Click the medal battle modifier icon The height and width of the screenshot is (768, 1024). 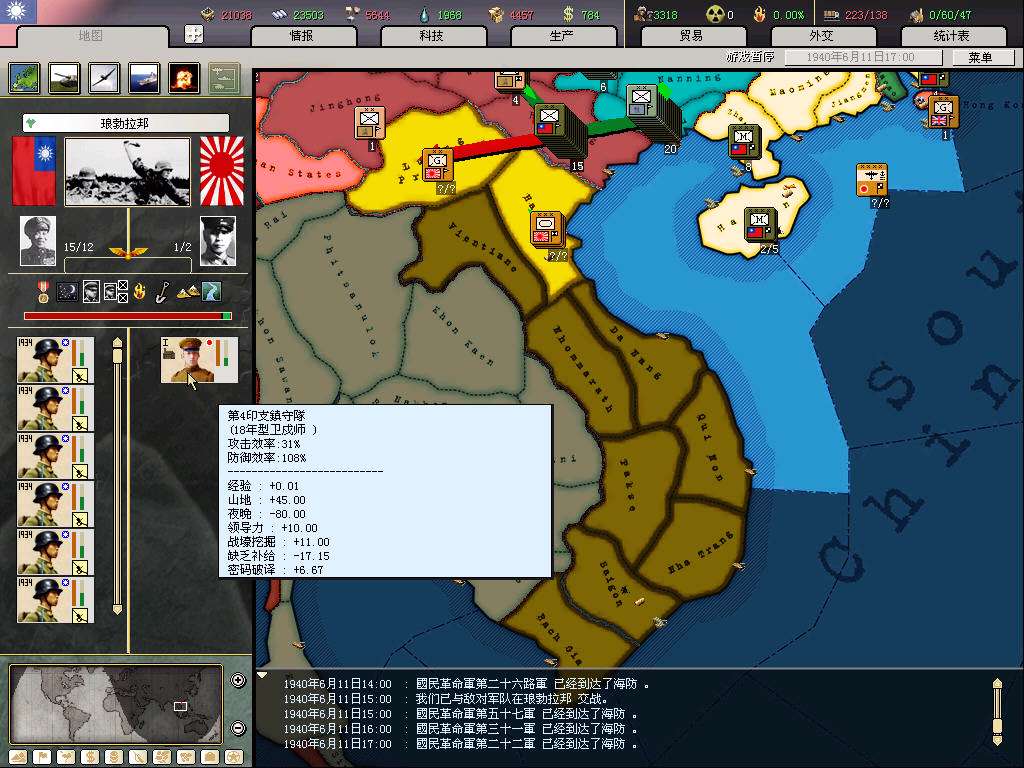[x=43, y=293]
